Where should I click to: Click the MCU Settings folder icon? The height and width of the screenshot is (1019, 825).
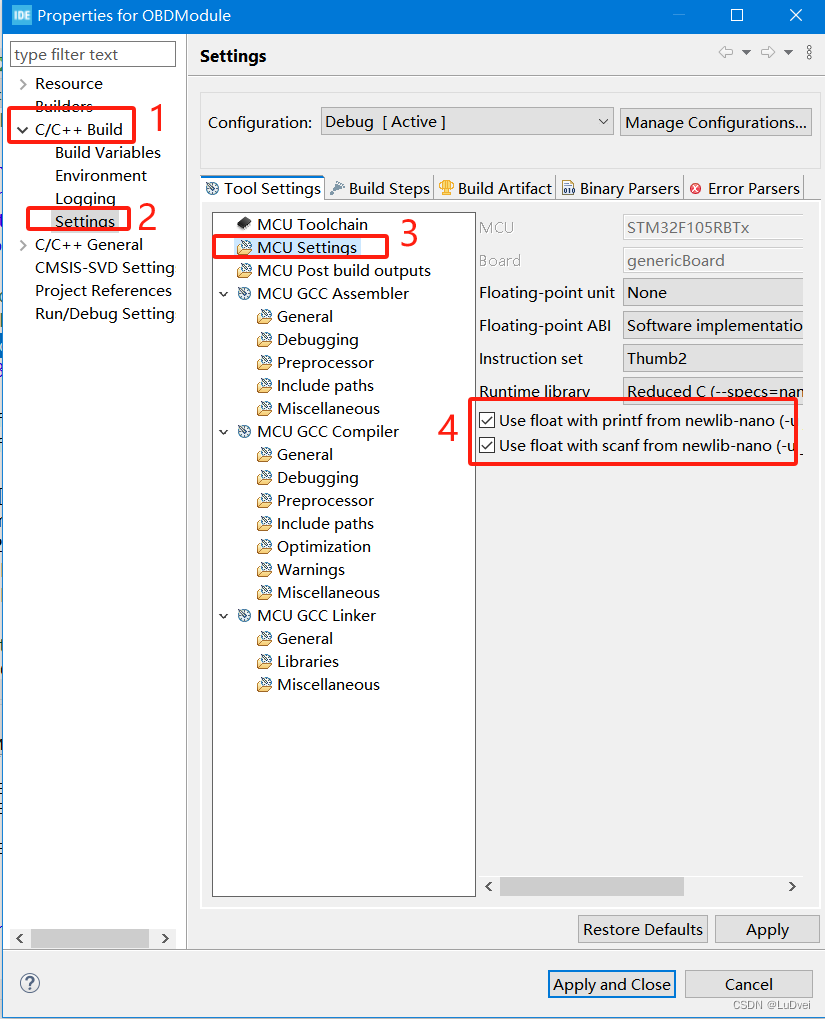coord(244,248)
